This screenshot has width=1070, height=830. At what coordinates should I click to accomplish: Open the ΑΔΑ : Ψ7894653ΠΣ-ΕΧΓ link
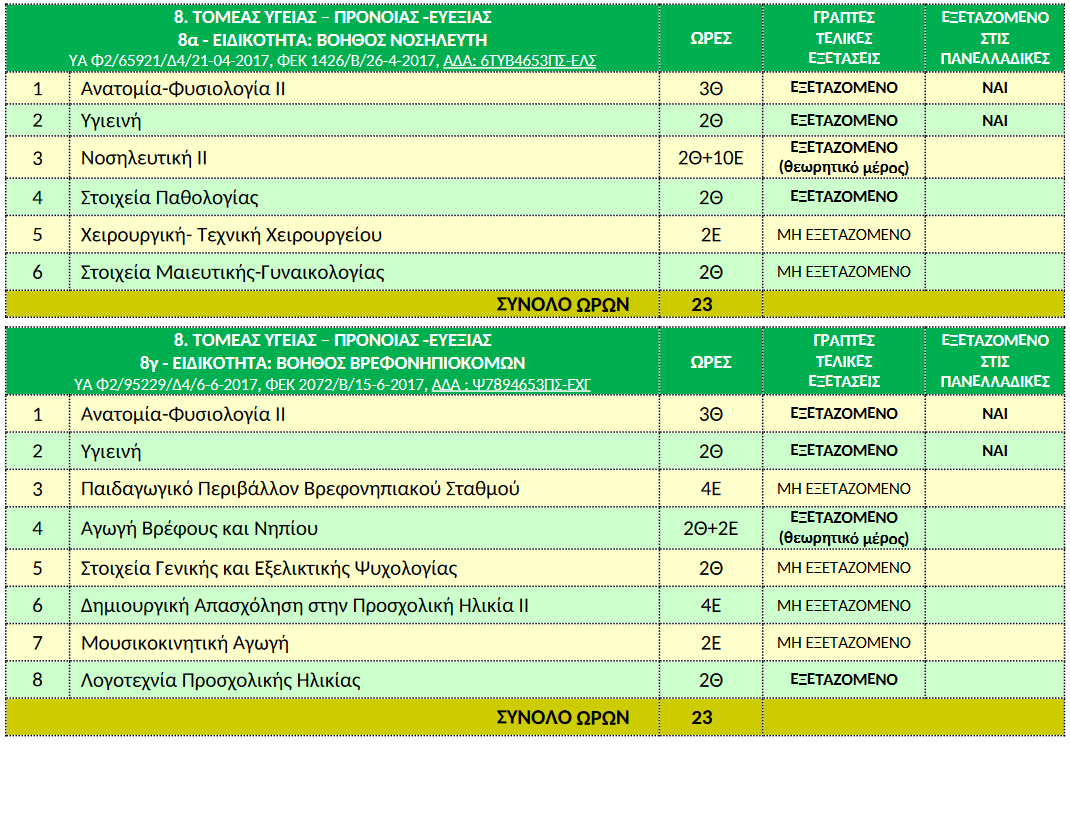click(510, 384)
